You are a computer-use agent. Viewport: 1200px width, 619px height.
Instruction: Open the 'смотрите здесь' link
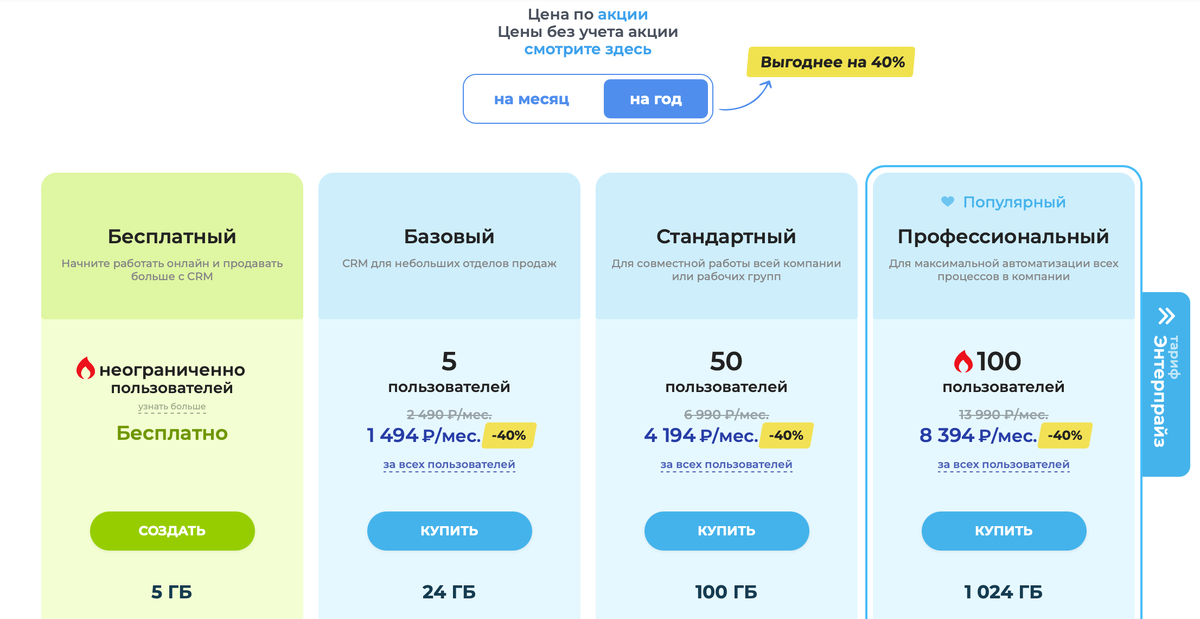point(587,48)
